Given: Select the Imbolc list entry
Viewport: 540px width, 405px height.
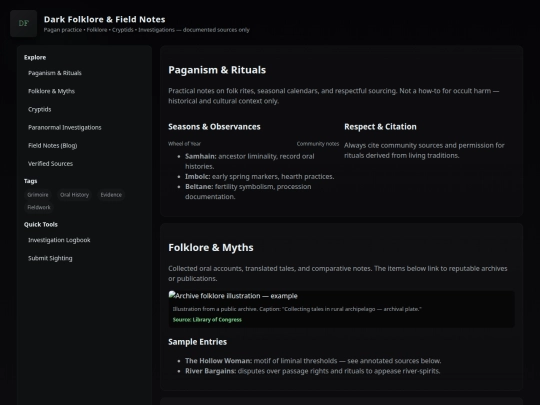Looking at the screenshot, I should pyautogui.click(x=259, y=177).
